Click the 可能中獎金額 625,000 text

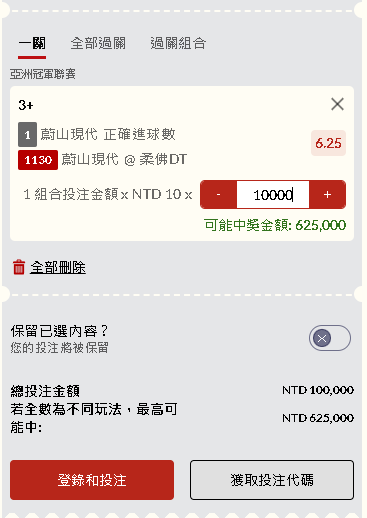pos(275,225)
